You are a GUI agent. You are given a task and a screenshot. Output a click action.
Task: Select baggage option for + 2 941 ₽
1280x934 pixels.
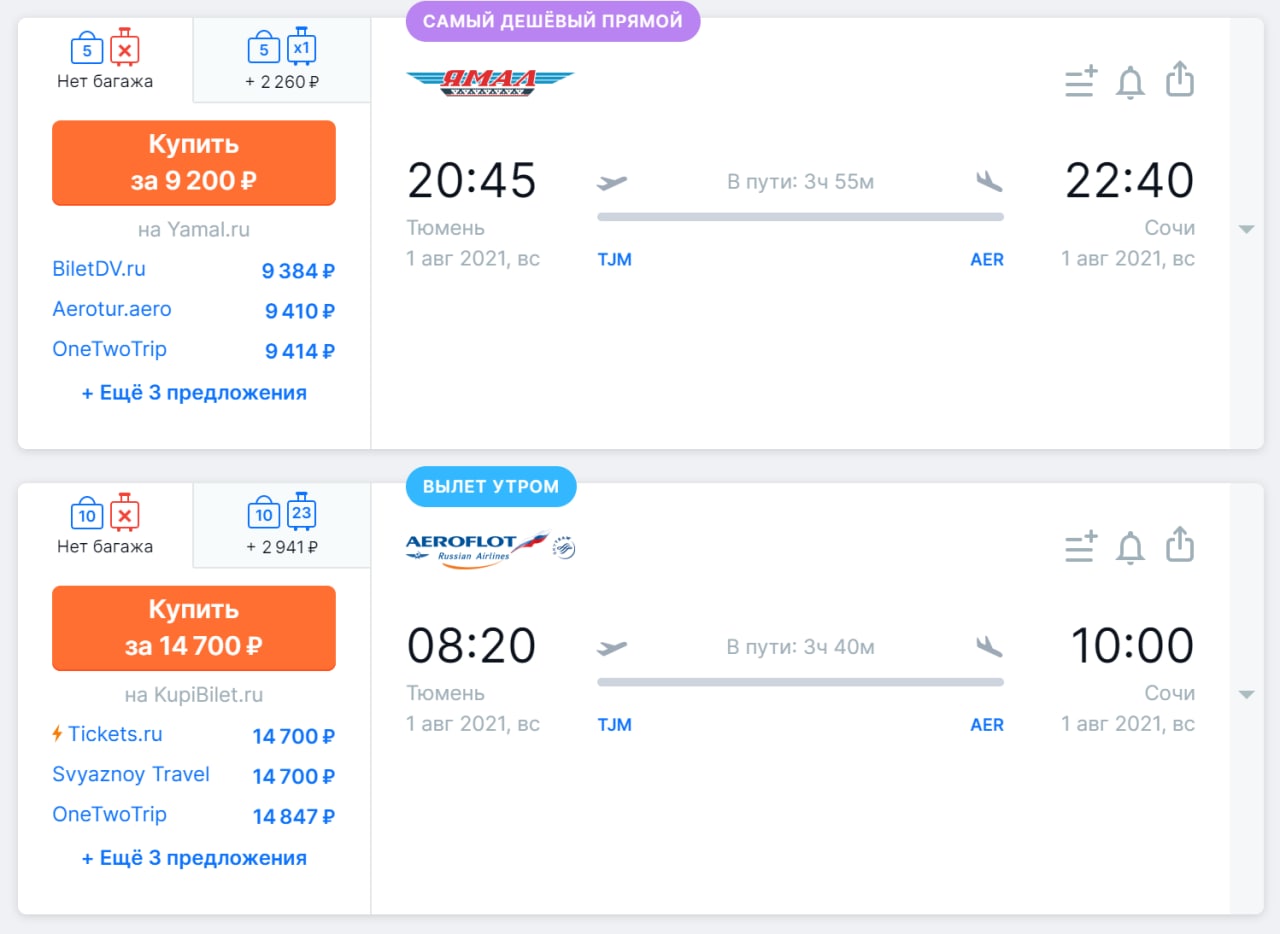(x=282, y=525)
